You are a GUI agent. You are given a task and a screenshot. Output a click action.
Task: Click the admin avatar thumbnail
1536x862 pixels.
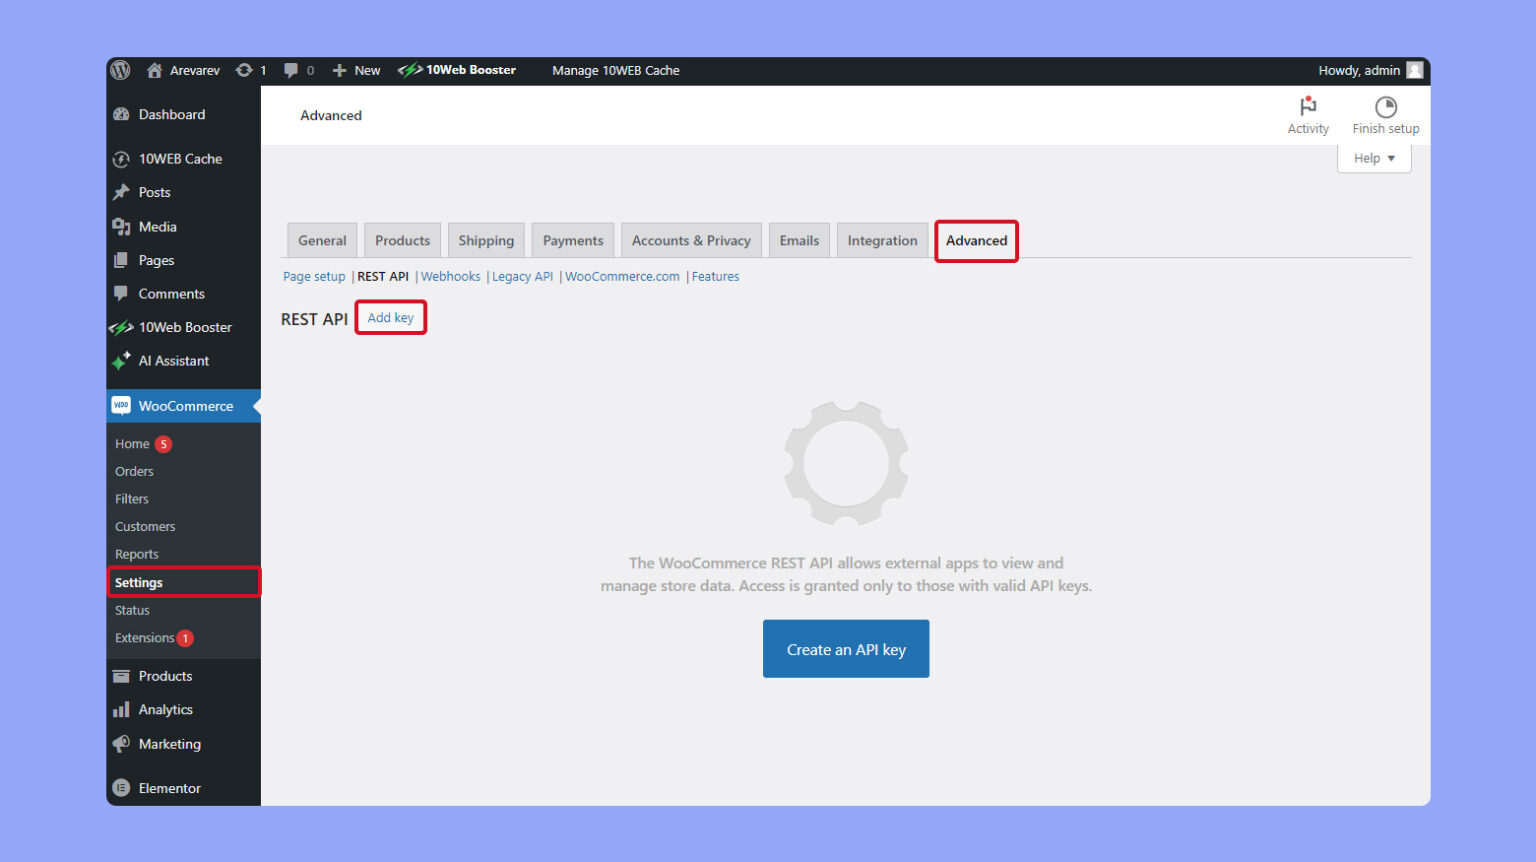pos(1415,70)
